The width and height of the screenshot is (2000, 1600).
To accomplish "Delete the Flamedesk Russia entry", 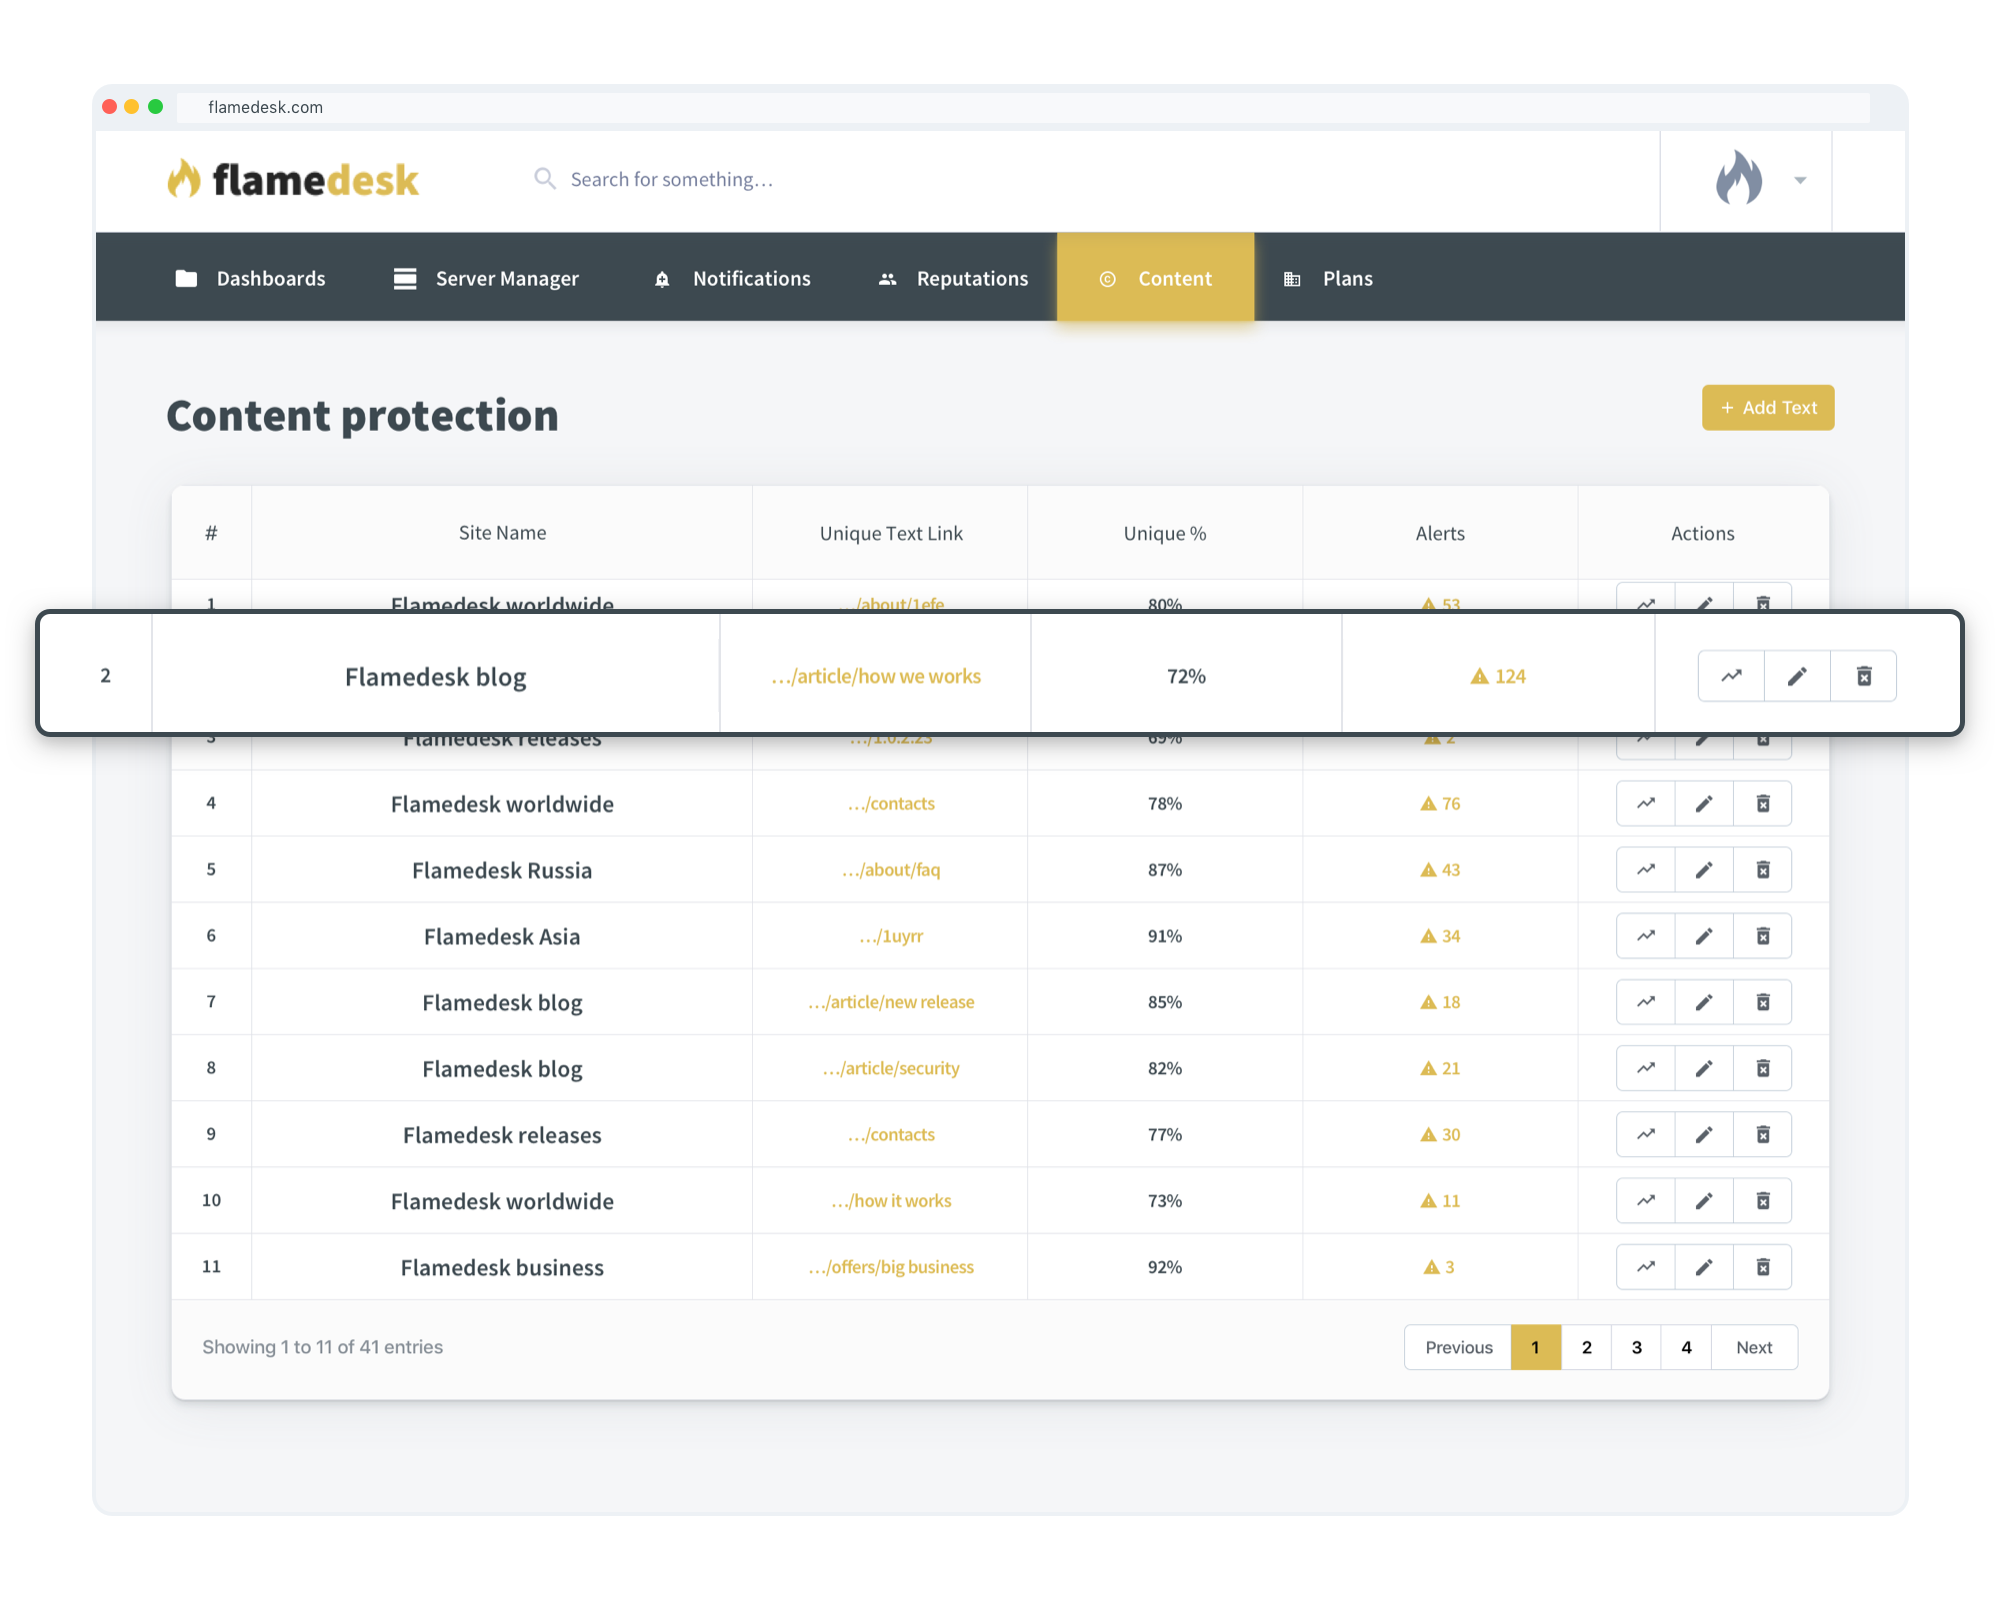I will pos(1763,870).
